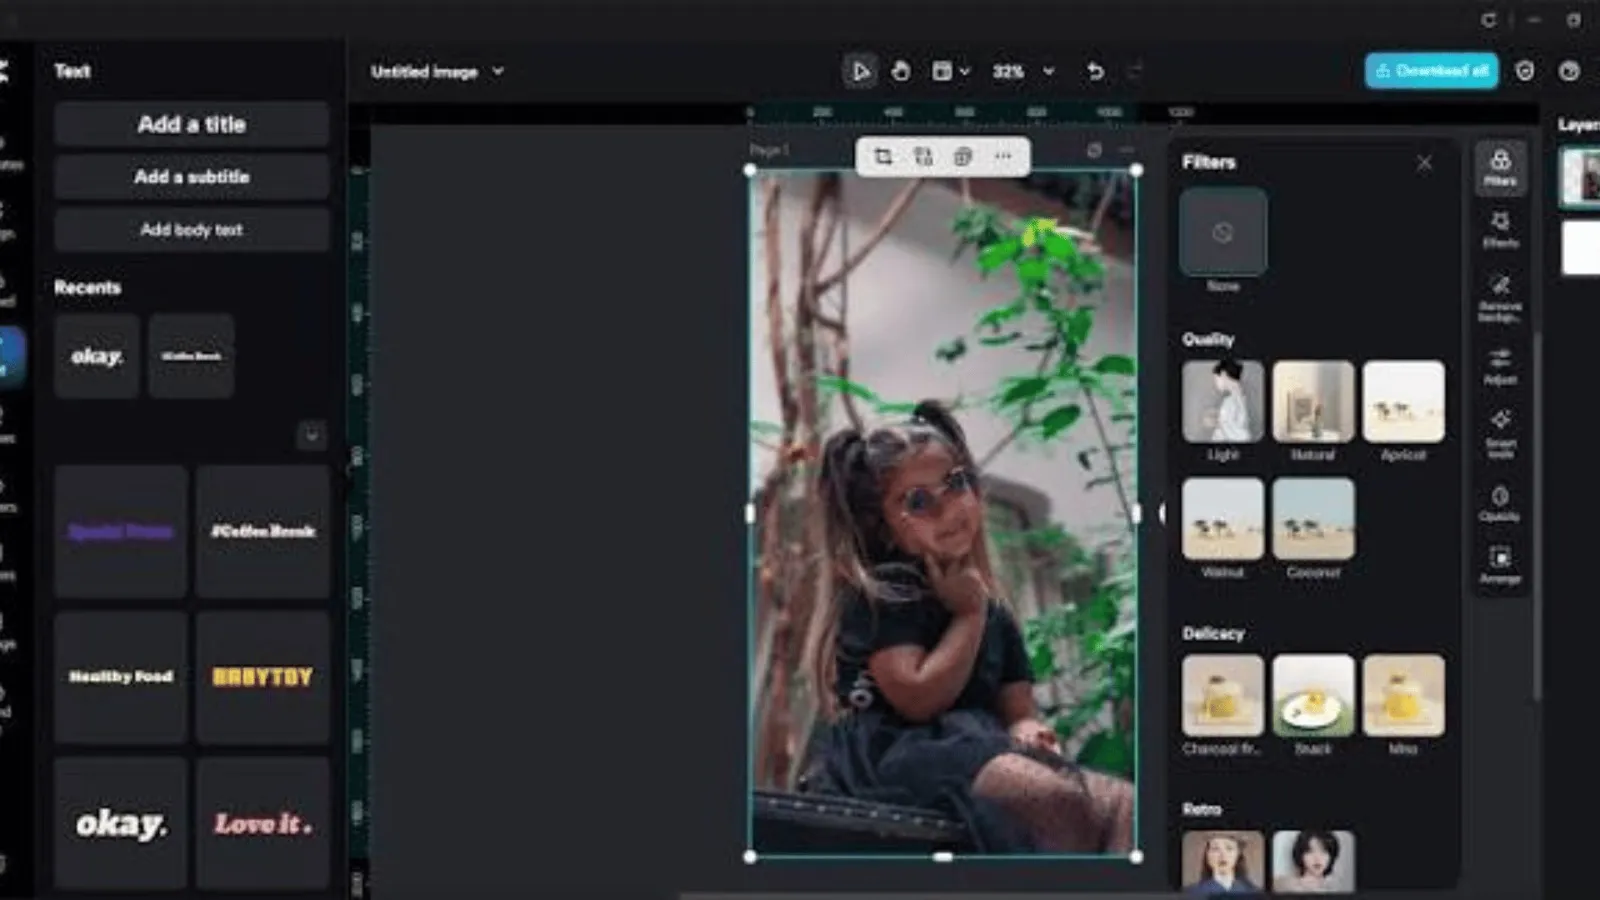
Task: Click the shield icon beside Download all
Action: [1525, 71]
